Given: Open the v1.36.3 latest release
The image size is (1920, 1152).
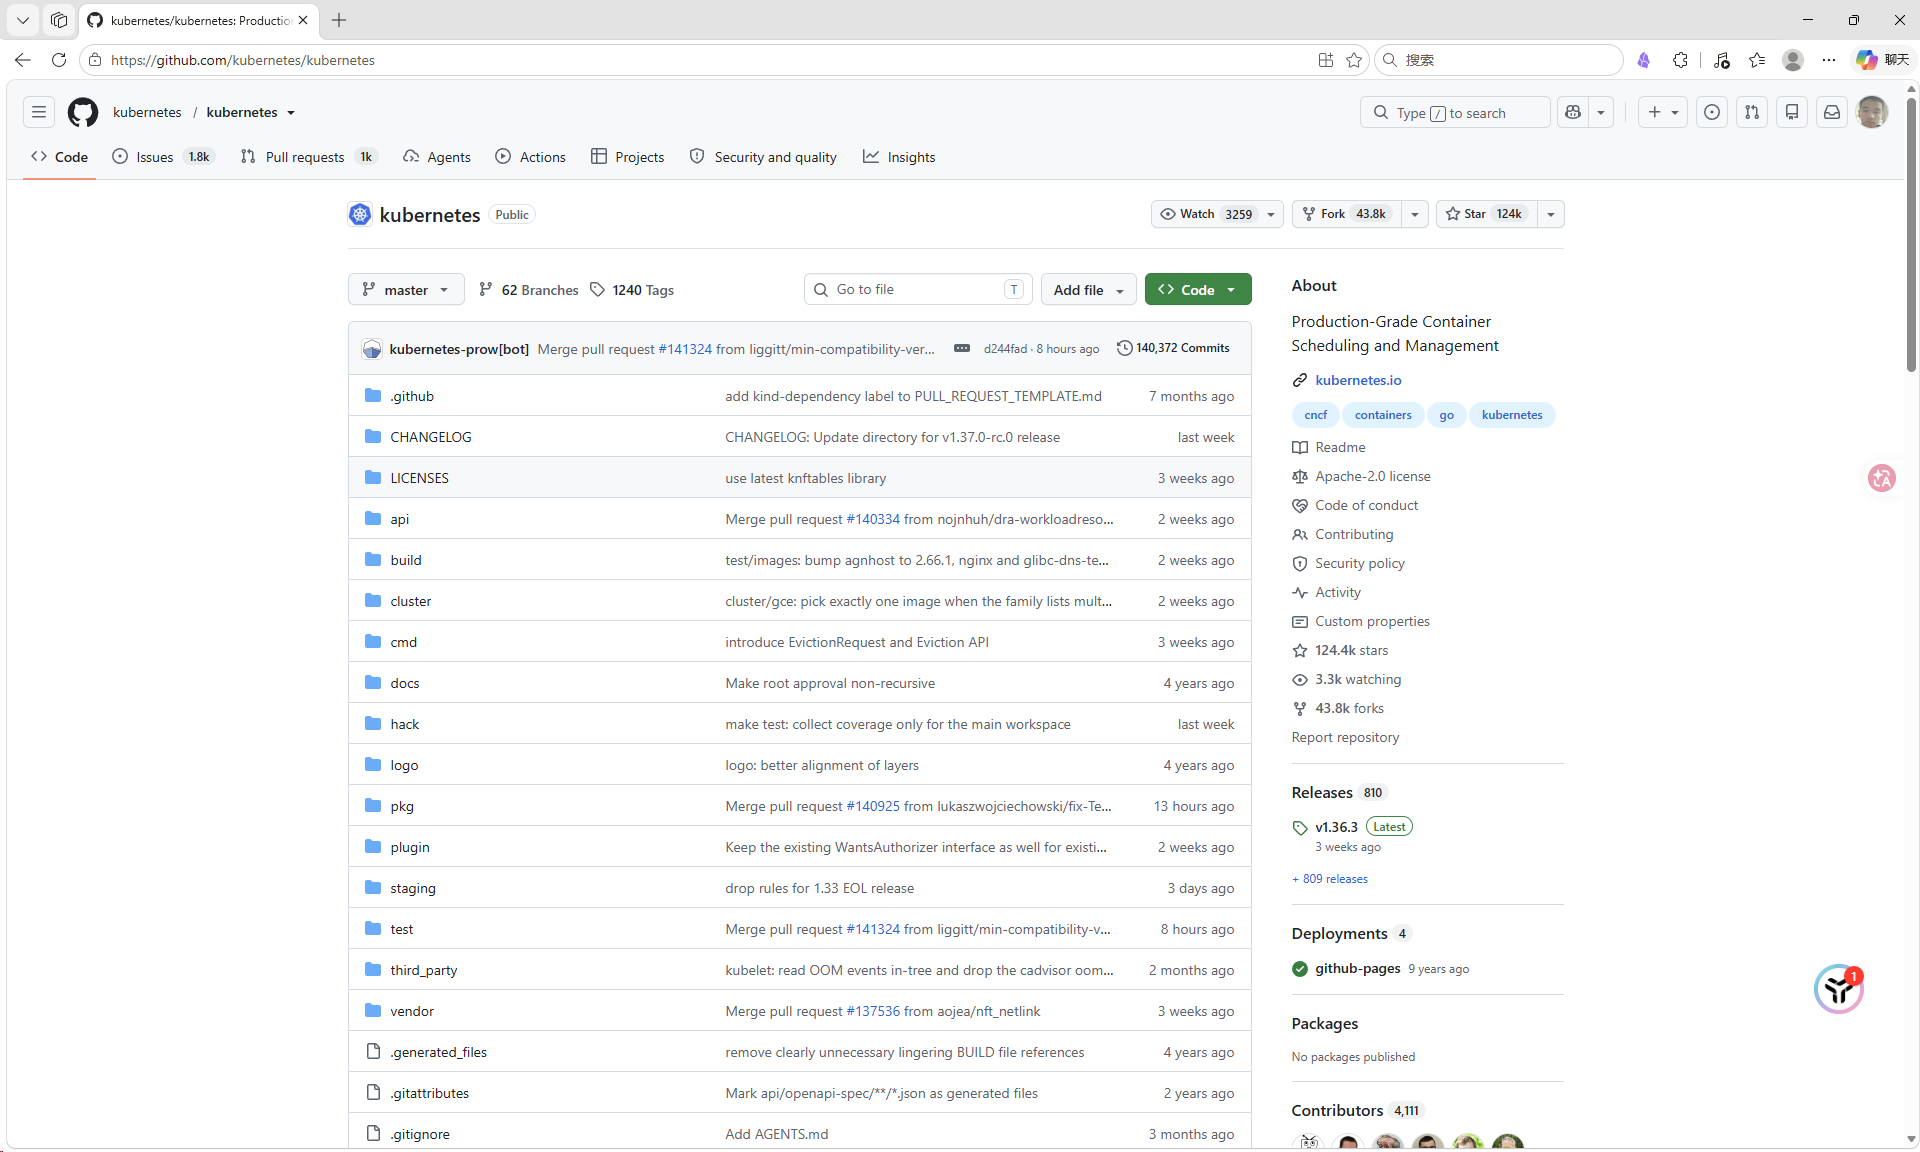Looking at the screenshot, I should pyautogui.click(x=1336, y=827).
